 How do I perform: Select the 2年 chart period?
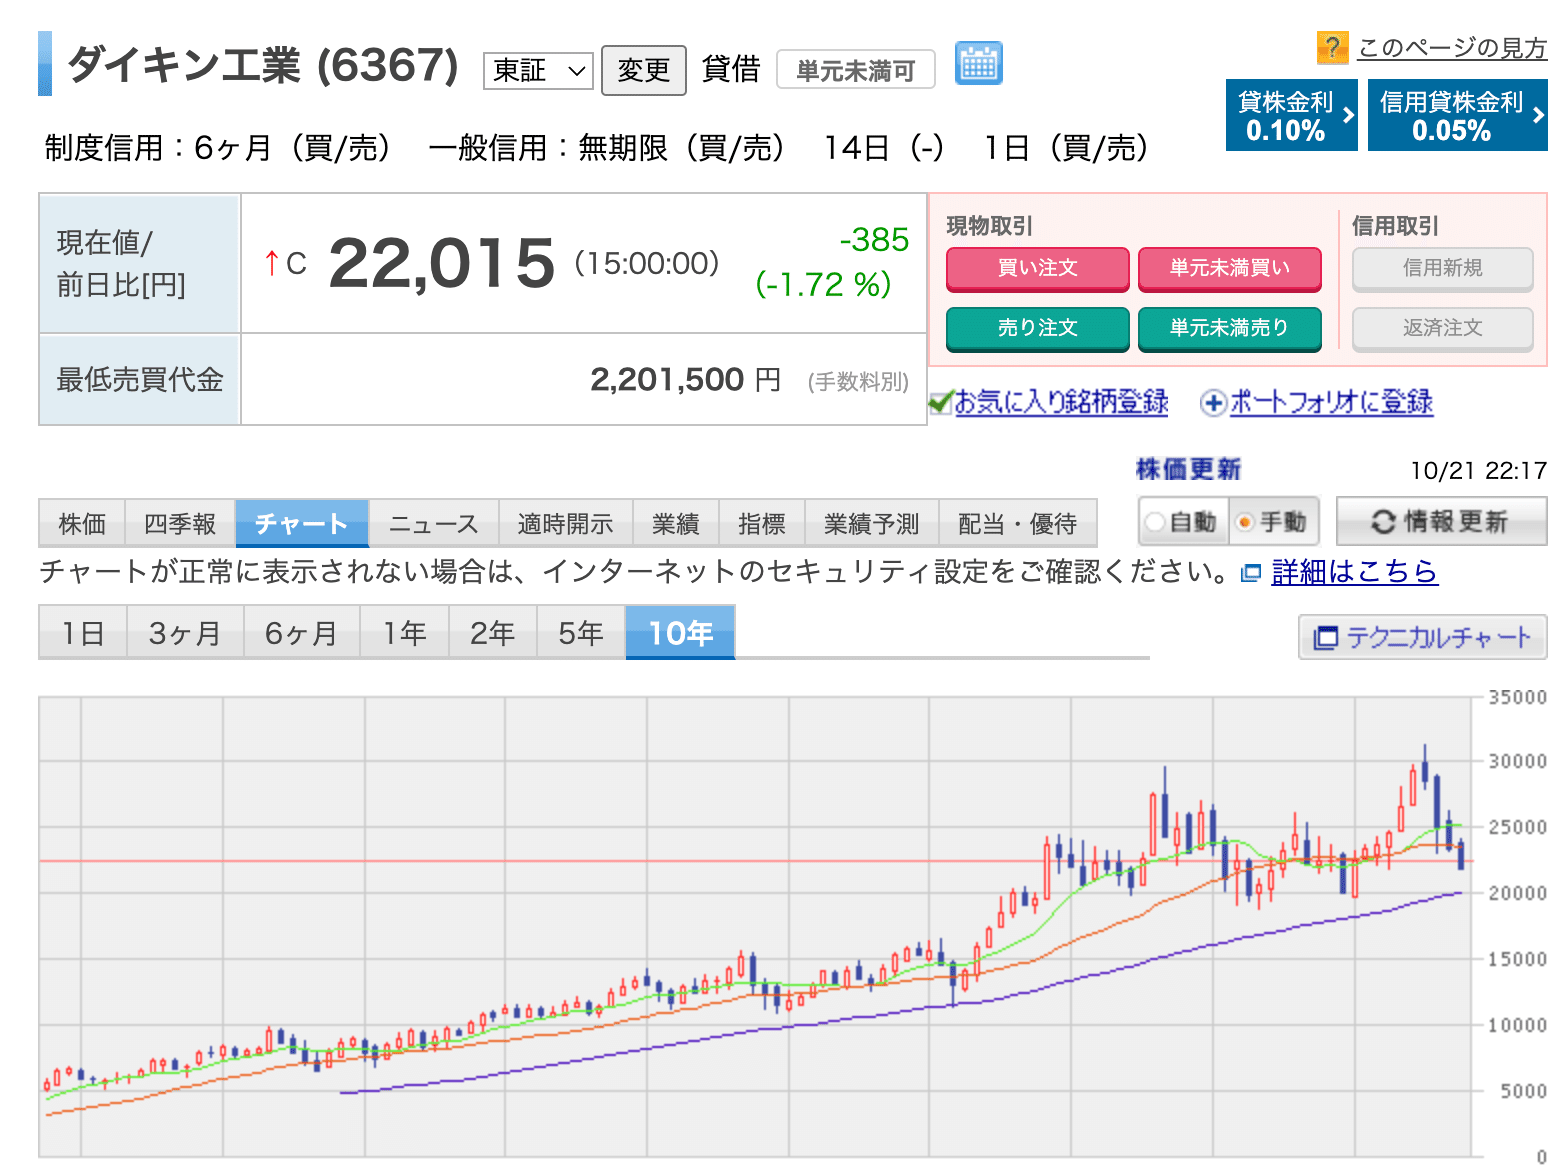[x=493, y=632]
